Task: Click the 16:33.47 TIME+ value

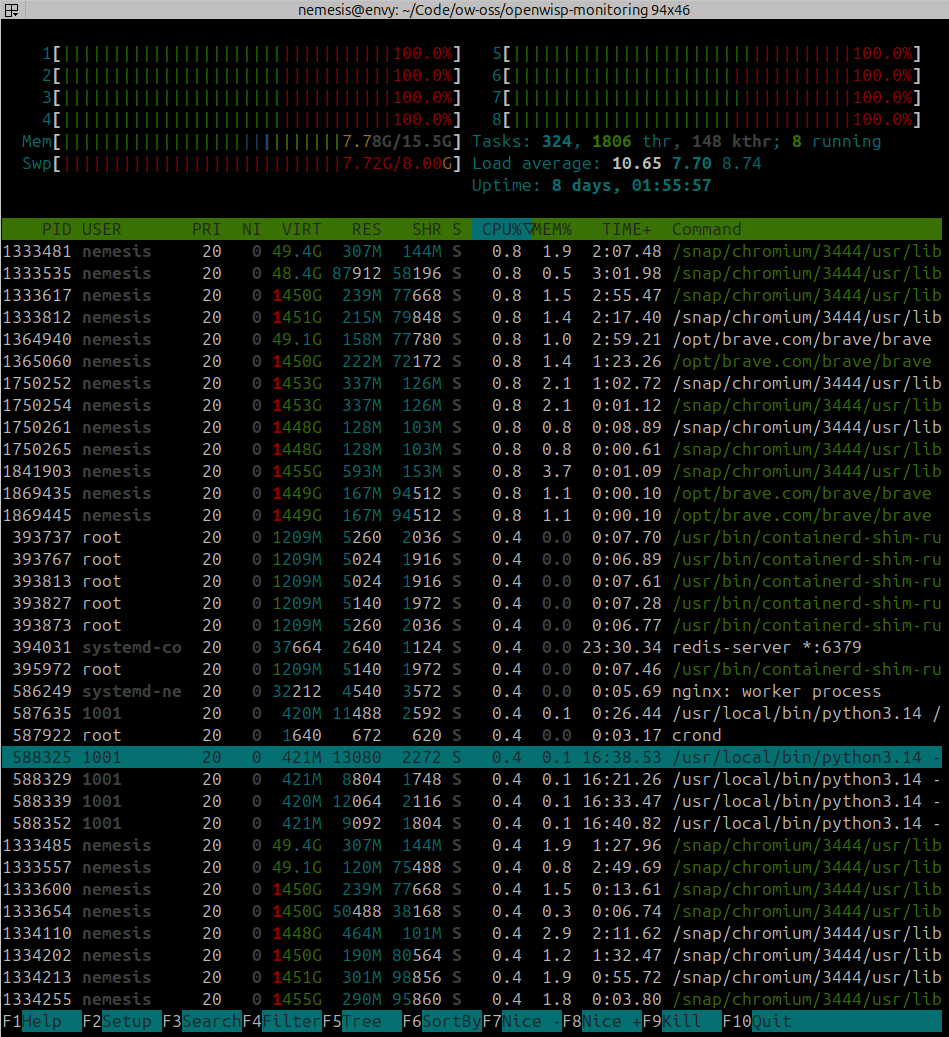Action: click(x=622, y=802)
